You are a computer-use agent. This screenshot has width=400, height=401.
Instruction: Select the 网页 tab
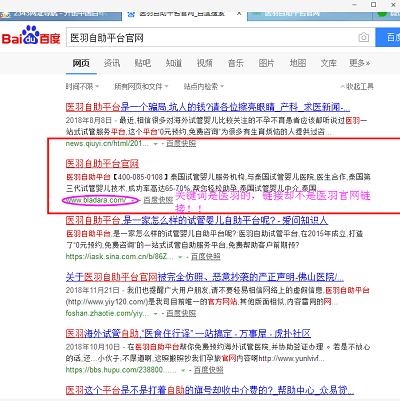[81, 63]
